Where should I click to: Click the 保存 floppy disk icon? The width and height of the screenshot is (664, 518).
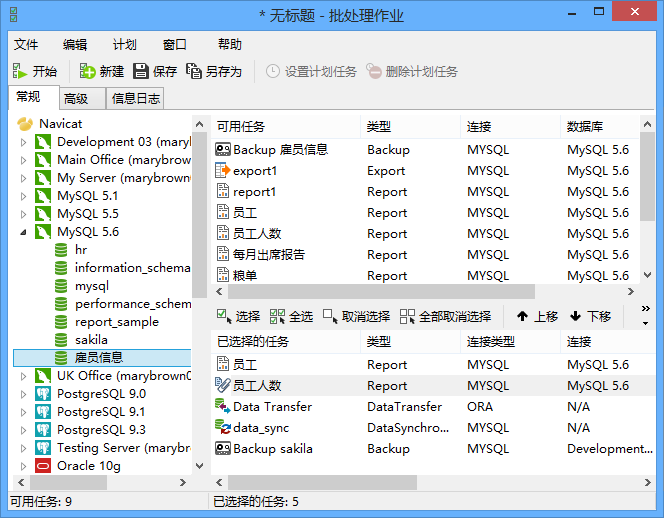[x=141, y=71]
